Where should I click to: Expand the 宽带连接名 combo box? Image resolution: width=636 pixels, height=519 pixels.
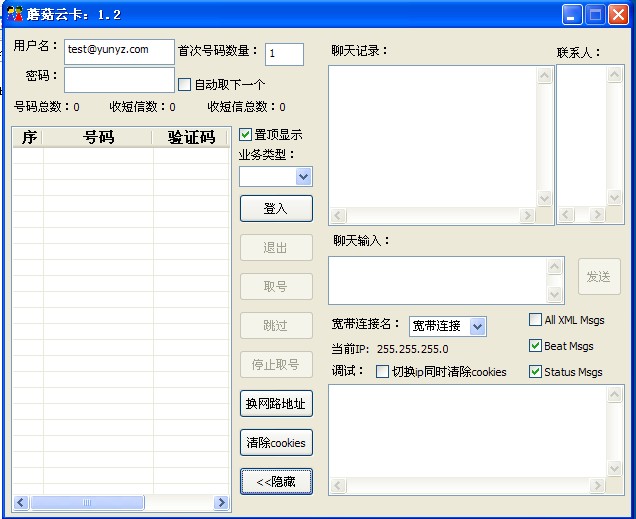coord(477,326)
